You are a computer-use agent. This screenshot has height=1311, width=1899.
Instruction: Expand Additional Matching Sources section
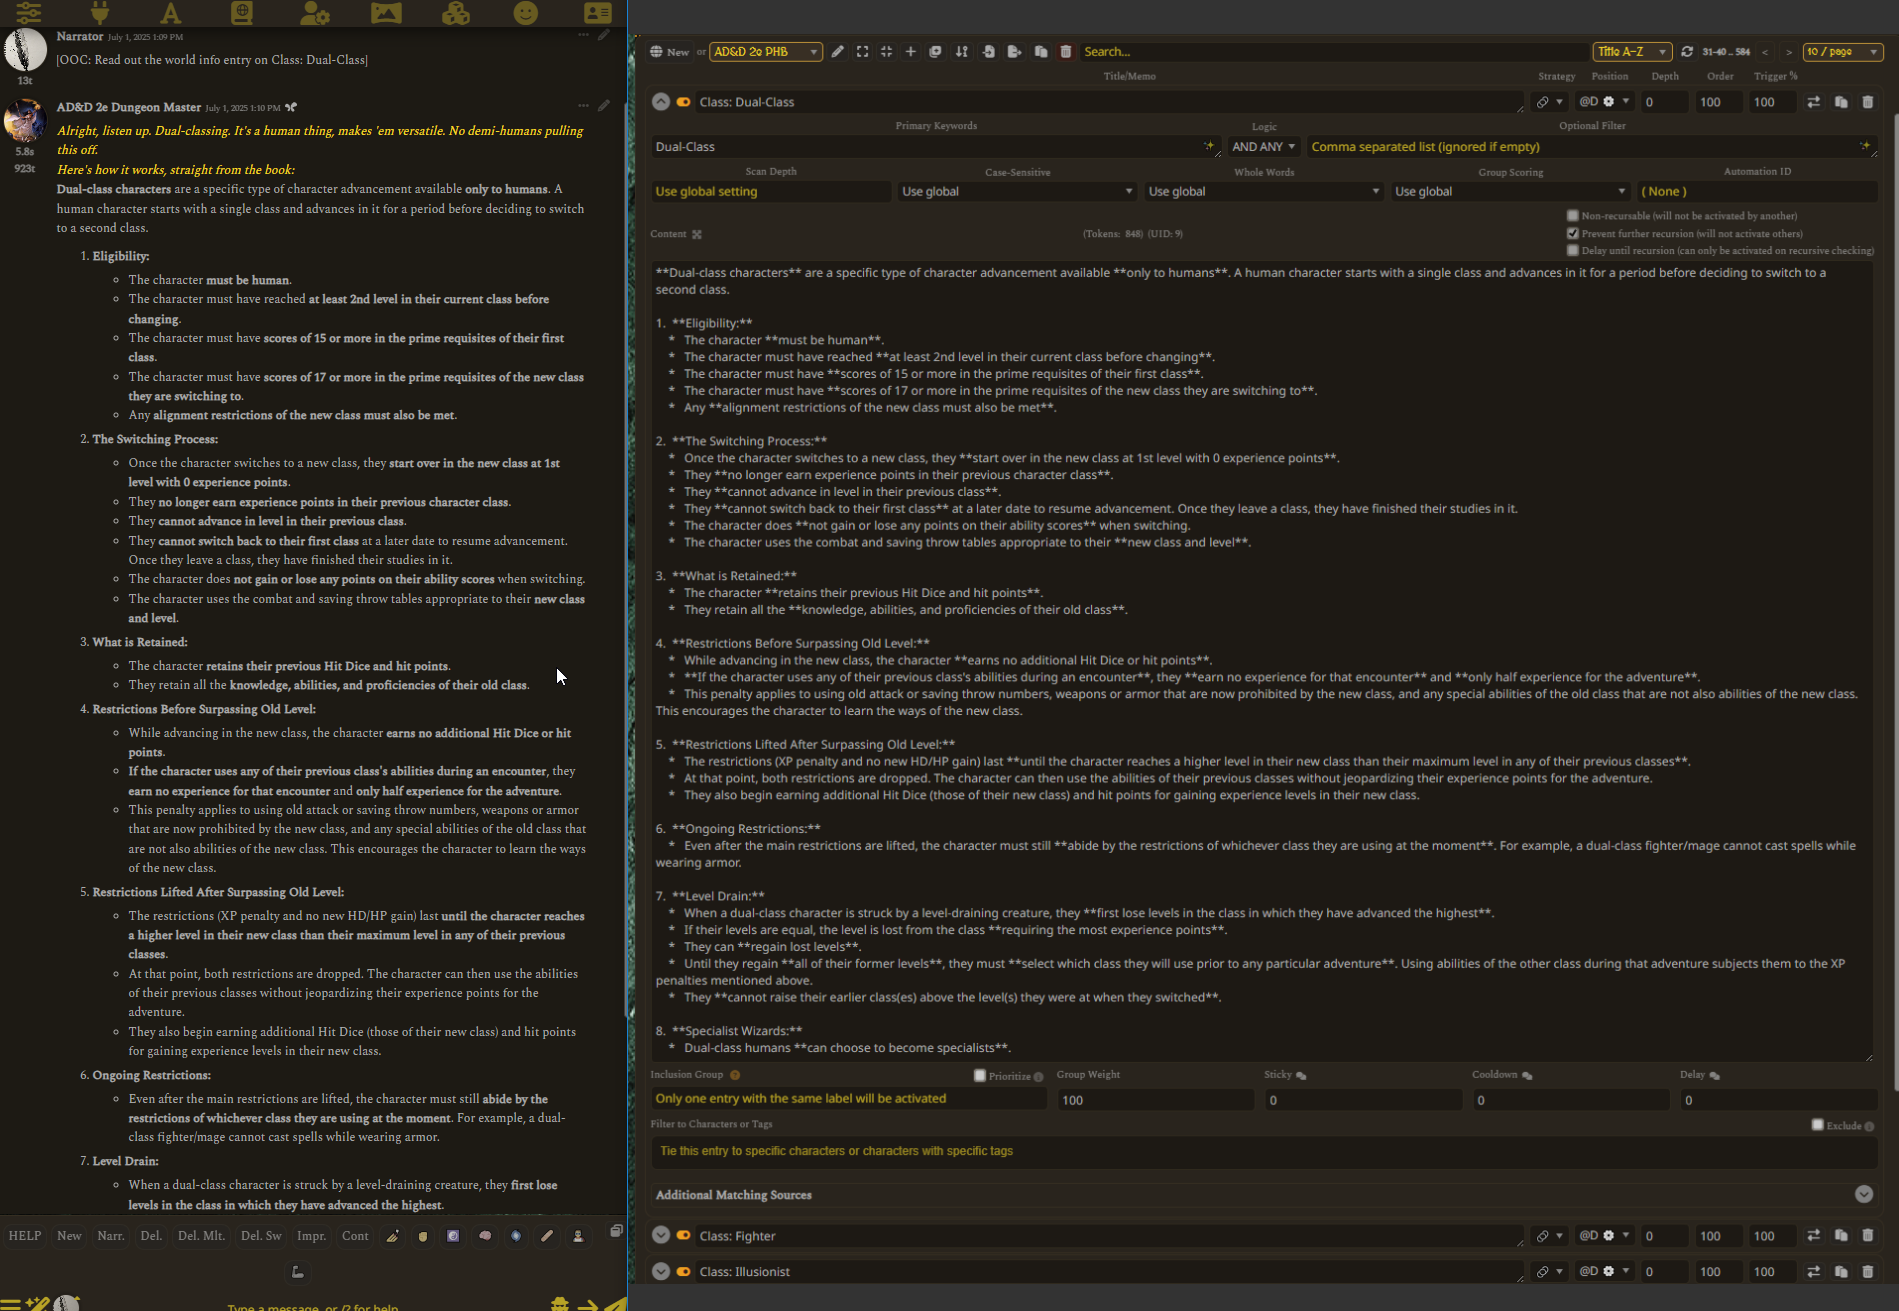click(1863, 1195)
